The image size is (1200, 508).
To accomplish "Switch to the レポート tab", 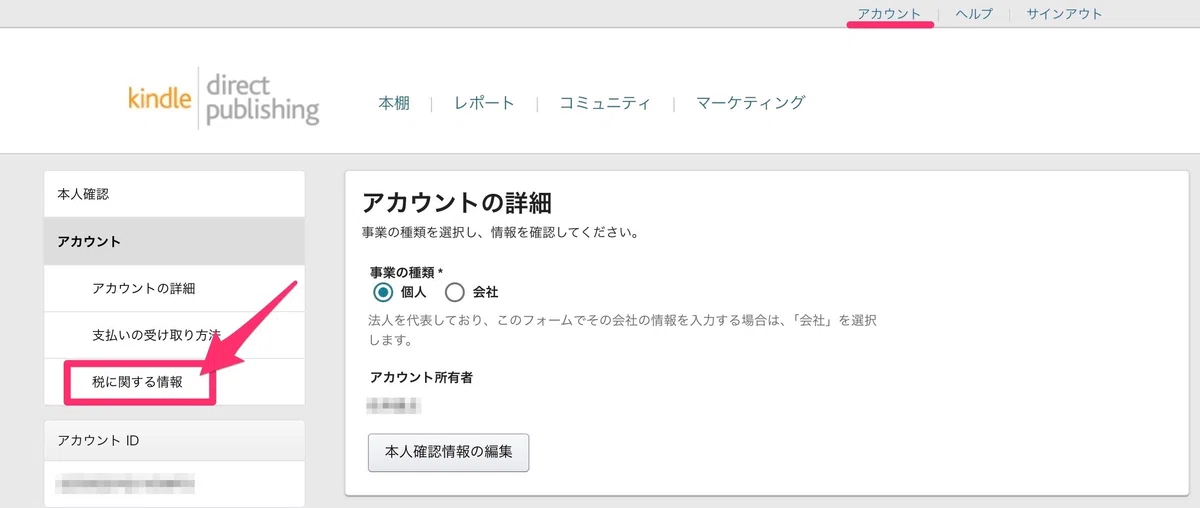I will (484, 103).
